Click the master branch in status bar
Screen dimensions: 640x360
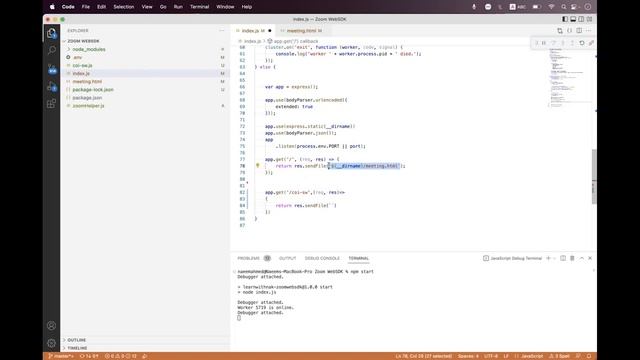pyautogui.click(x=61, y=356)
